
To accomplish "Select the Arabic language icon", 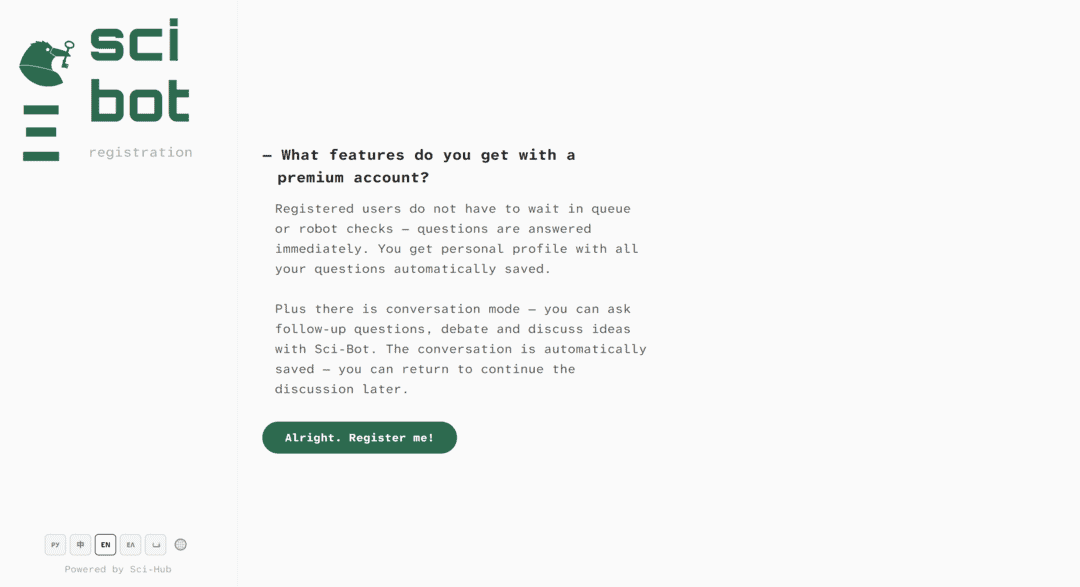I will point(155,544).
